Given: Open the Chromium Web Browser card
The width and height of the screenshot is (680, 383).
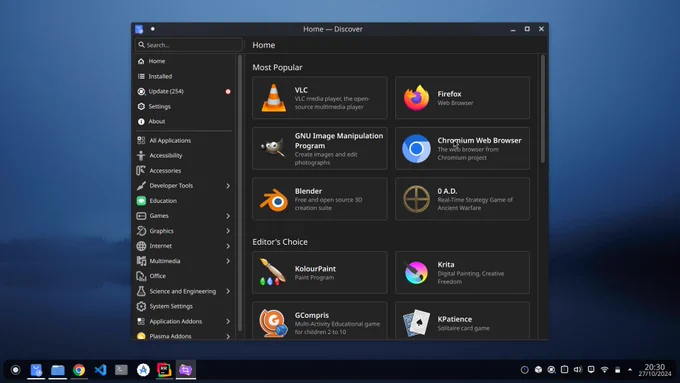Looking at the screenshot, I should [x=462, y=148].
